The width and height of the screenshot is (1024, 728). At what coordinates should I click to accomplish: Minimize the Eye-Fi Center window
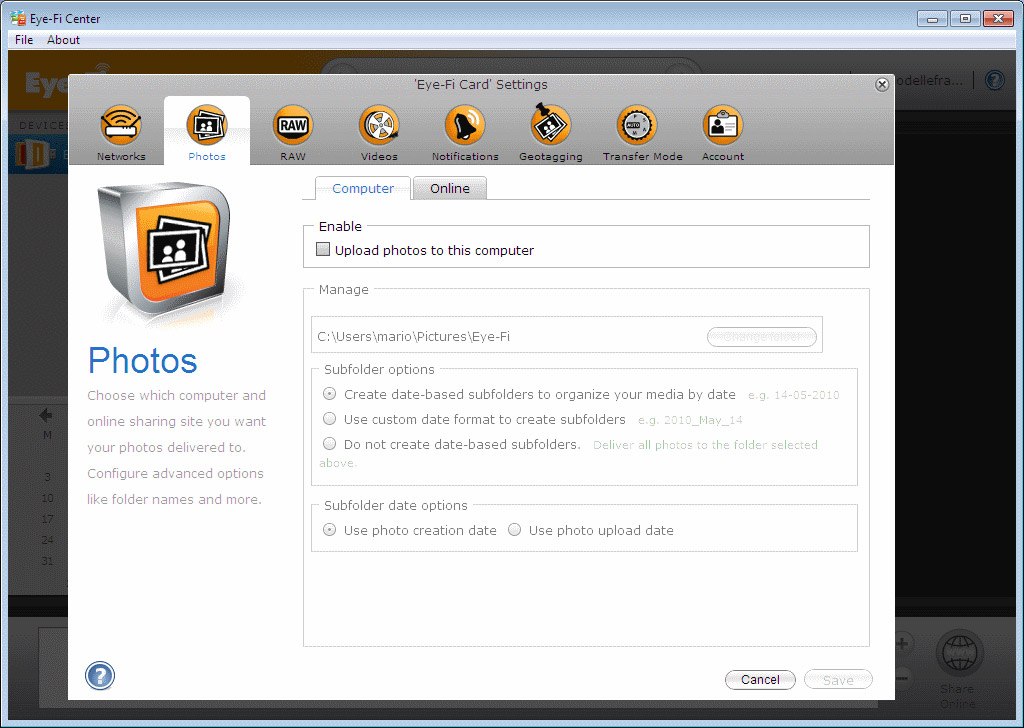932,18
